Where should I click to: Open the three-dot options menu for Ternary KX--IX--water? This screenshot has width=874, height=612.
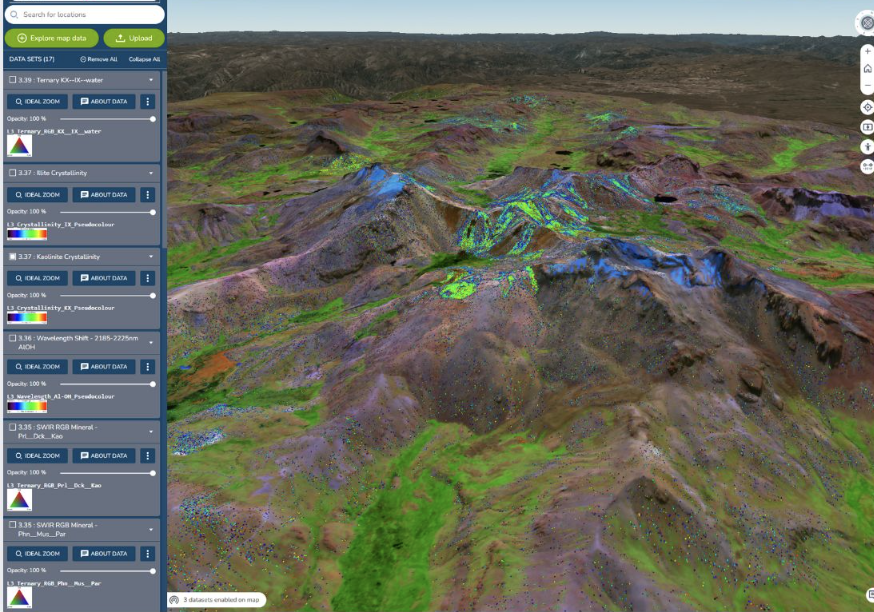pyautogui.click(x=147, y=100)
